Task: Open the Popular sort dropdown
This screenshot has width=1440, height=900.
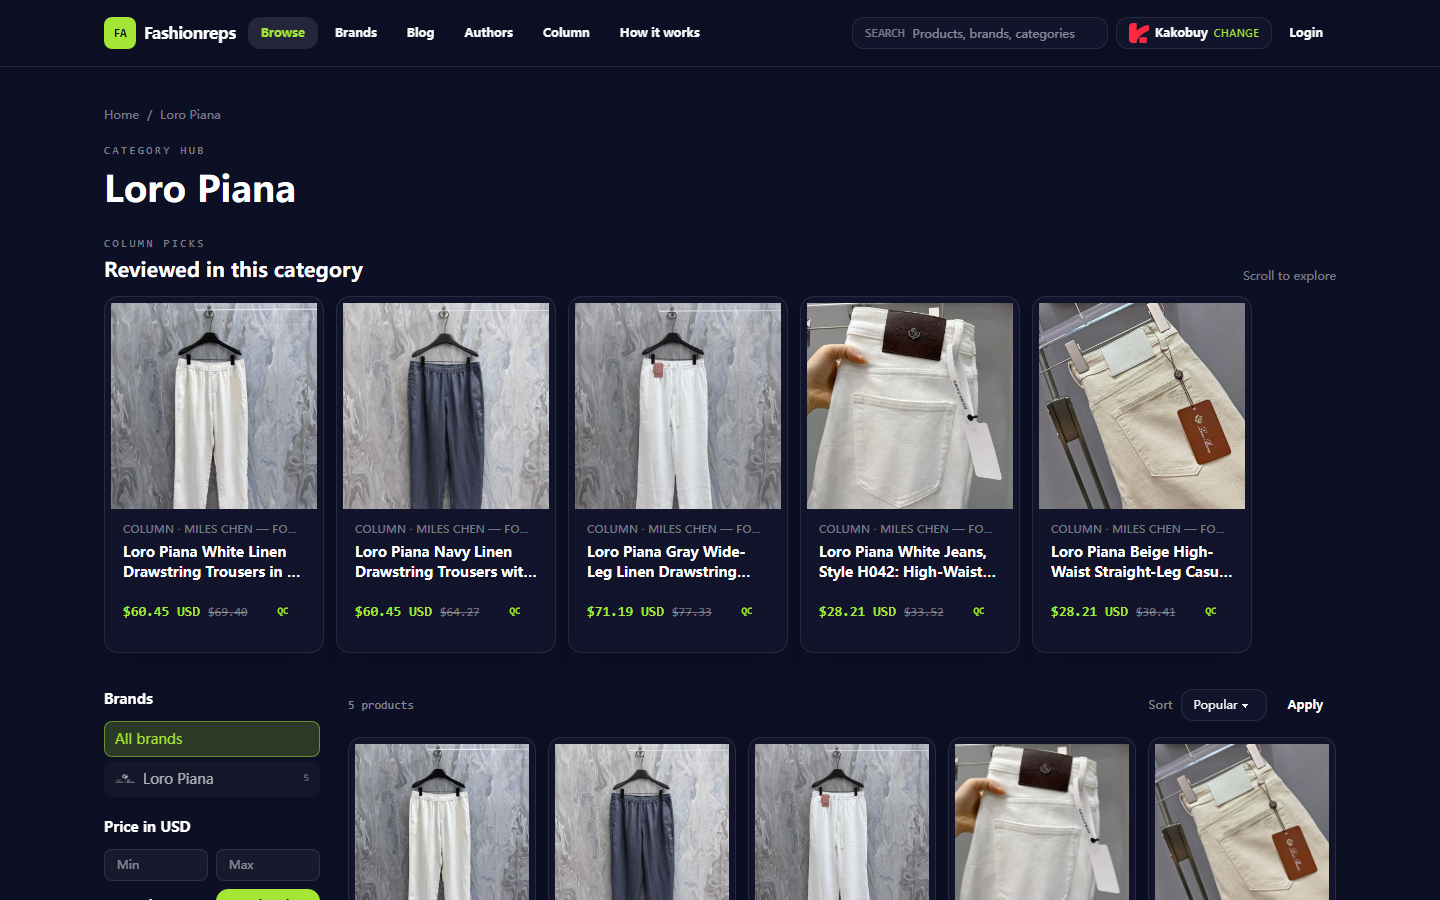Action: (x=1223, y=705)
